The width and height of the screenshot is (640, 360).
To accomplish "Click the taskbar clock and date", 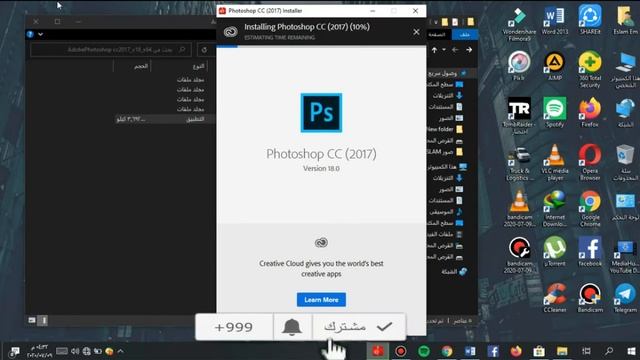I will (39, 351).
